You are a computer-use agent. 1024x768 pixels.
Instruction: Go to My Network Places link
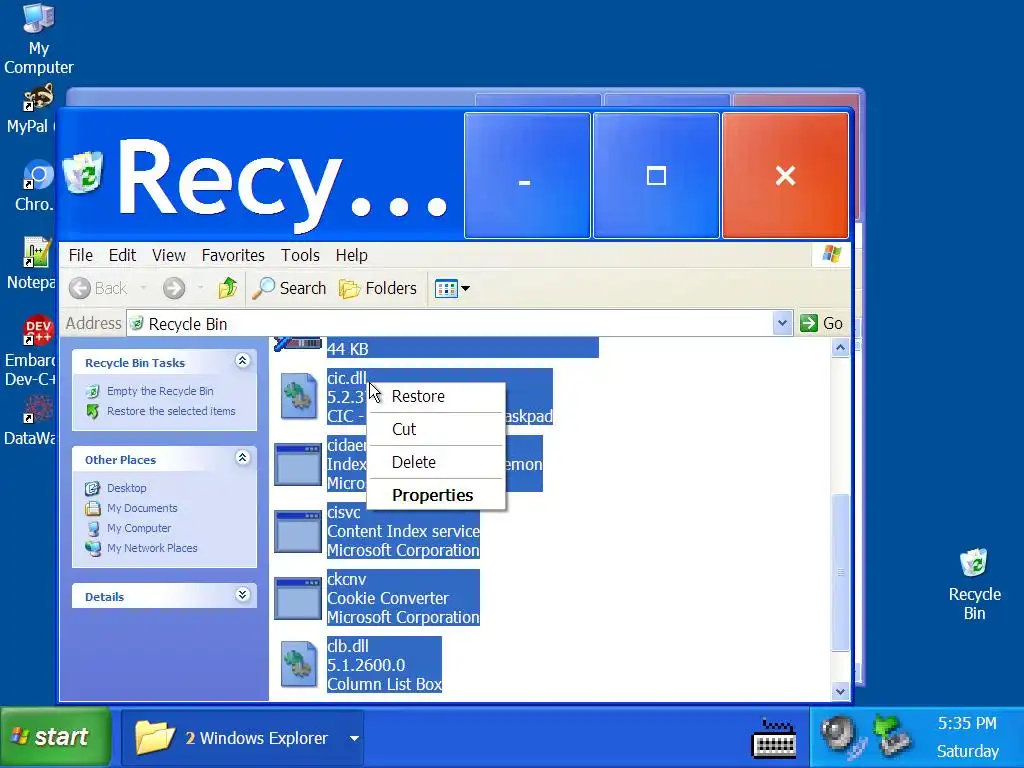click(x=152, y=549)
